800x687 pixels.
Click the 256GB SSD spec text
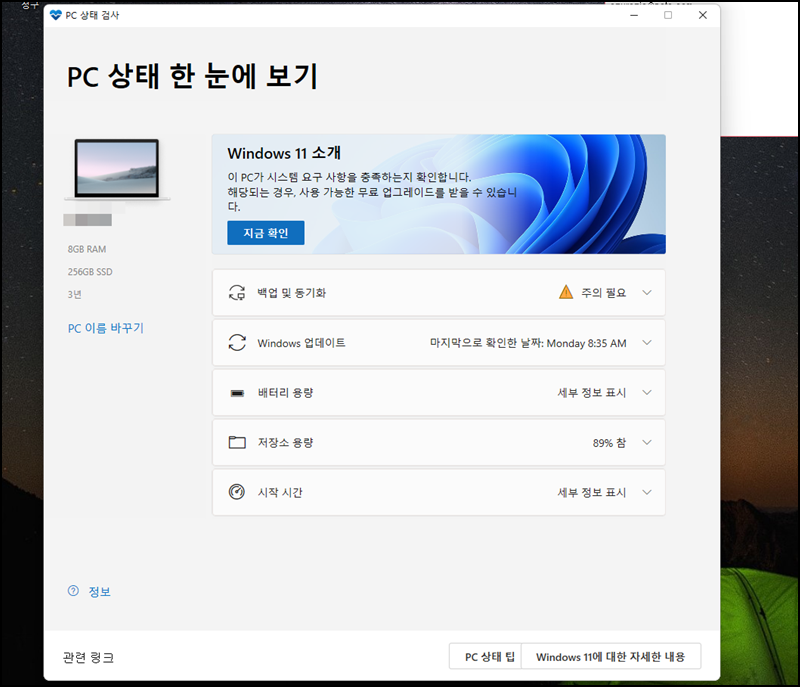click(90, 272)
